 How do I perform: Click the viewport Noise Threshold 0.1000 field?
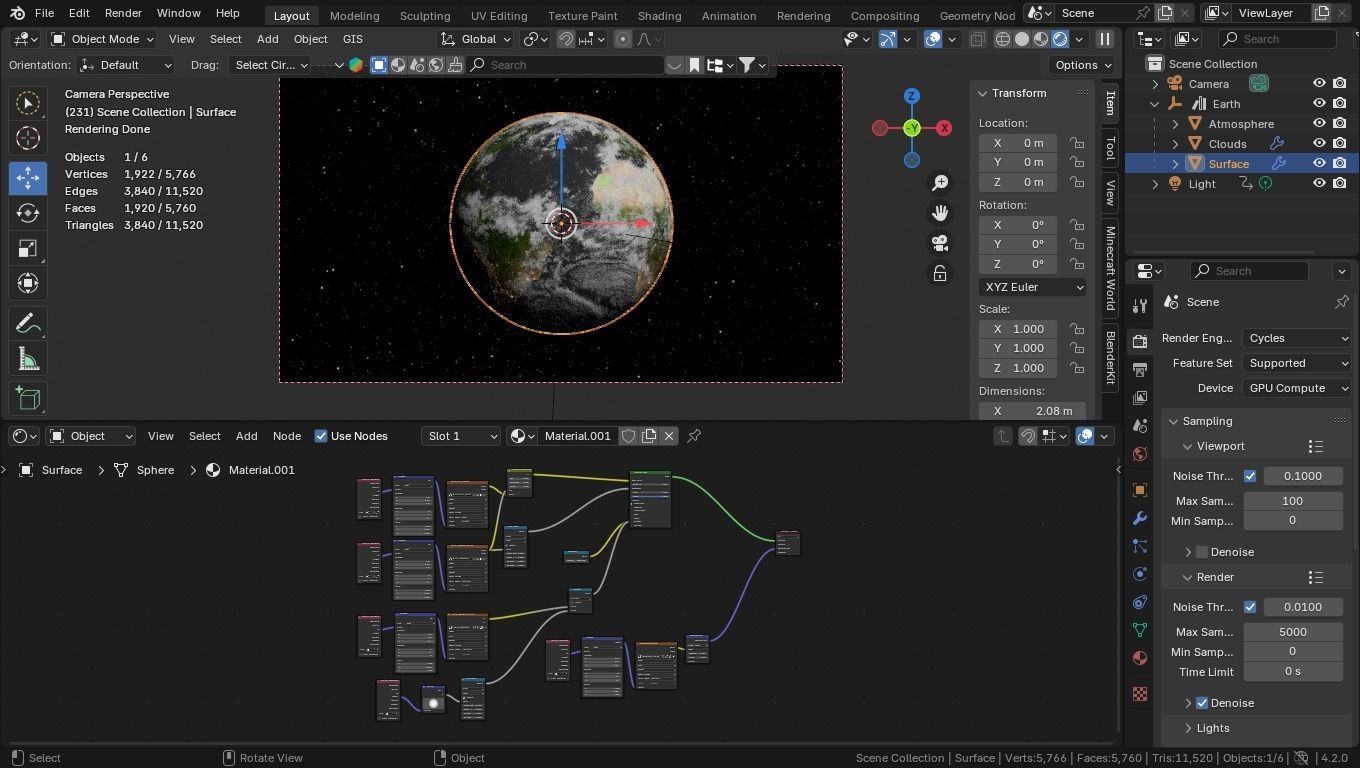point(1303,476)
